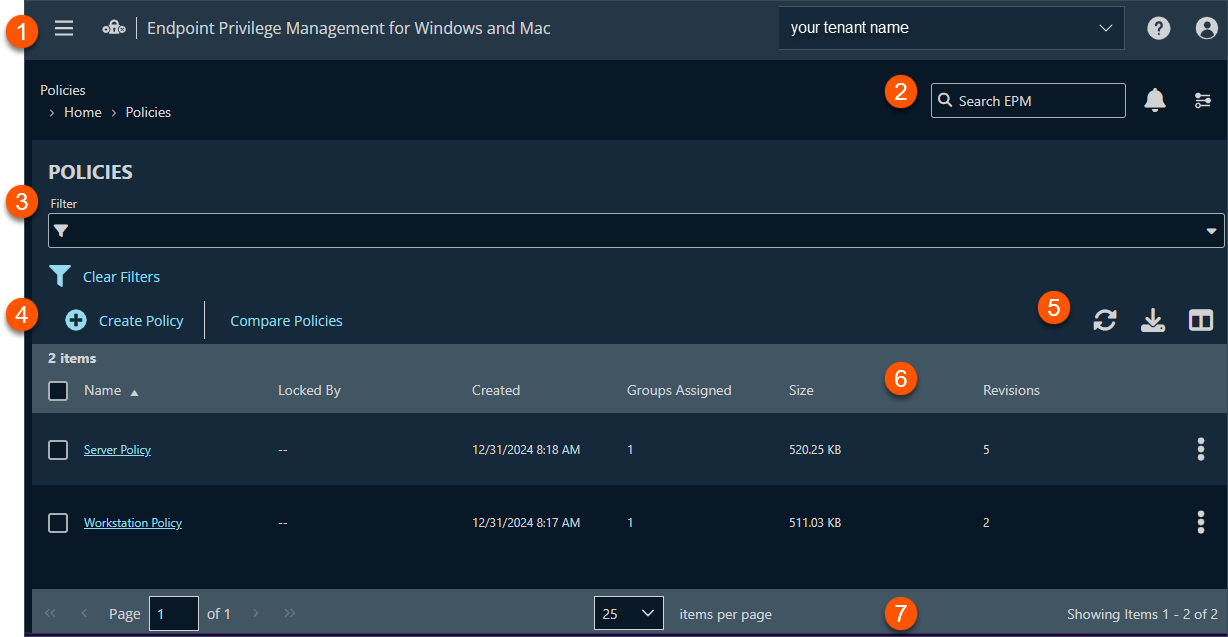The height and width of the screenshot is (637, 1228).
Task: Click Clear Filters link
Action: 121,277
